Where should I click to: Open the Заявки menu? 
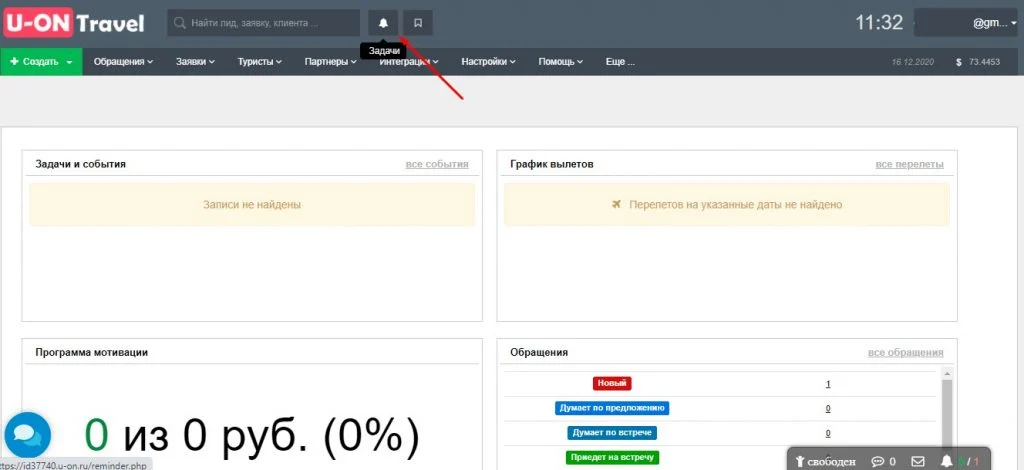click(x=195, y=62)
